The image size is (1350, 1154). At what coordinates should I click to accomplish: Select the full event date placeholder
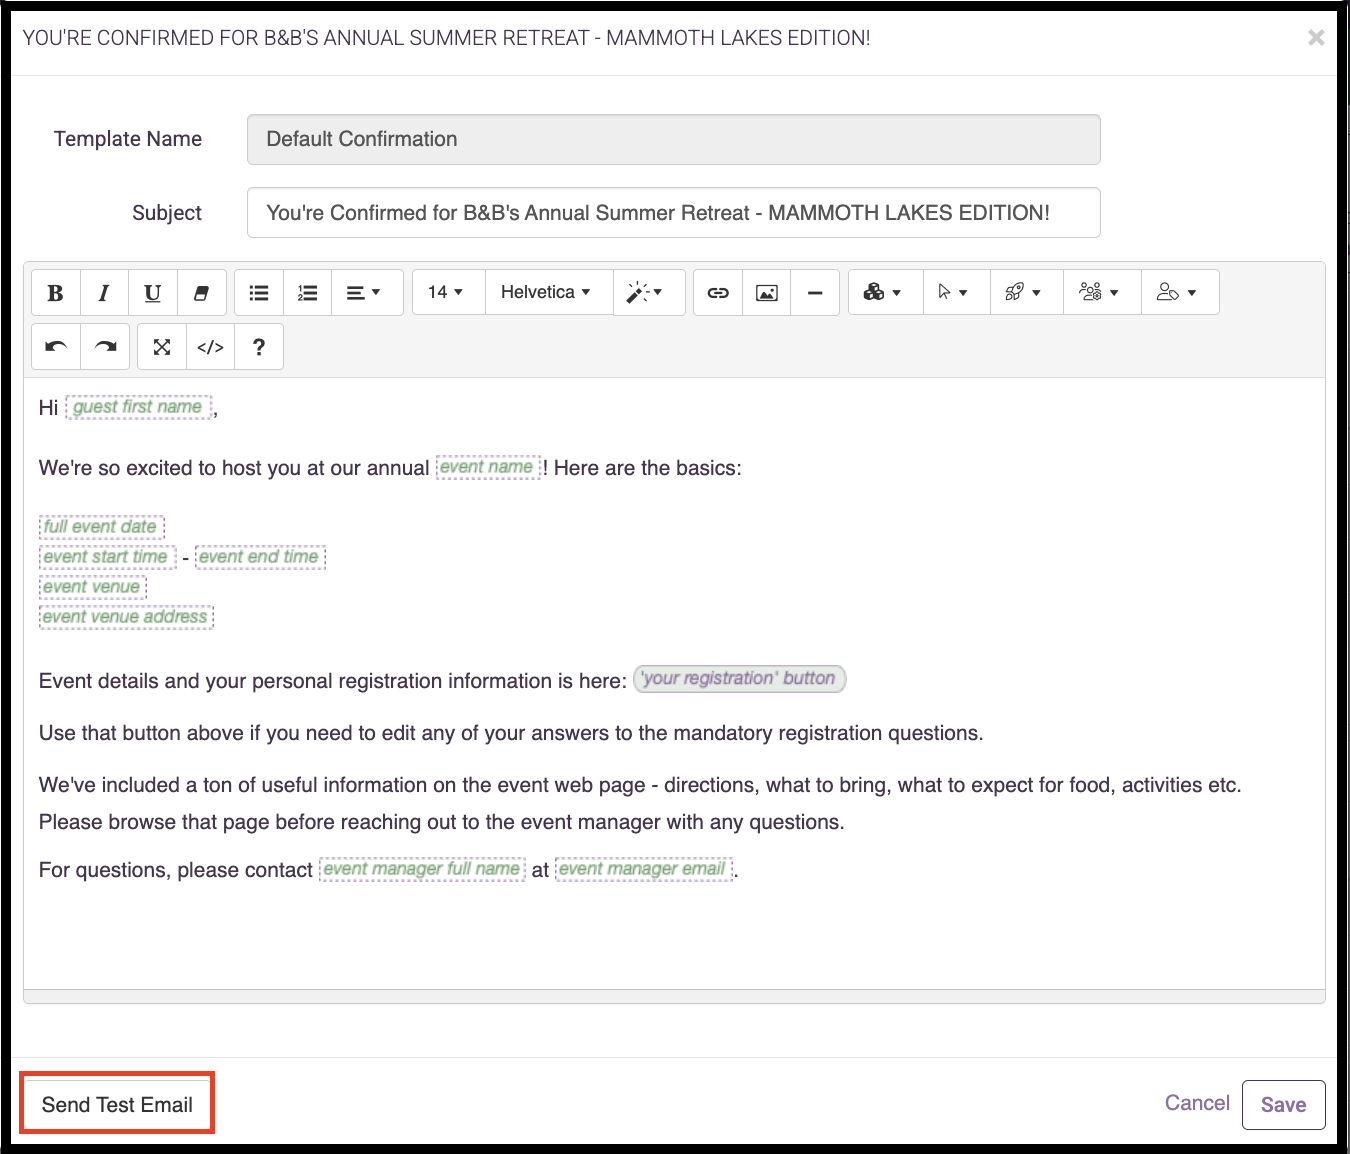[101, 527]
